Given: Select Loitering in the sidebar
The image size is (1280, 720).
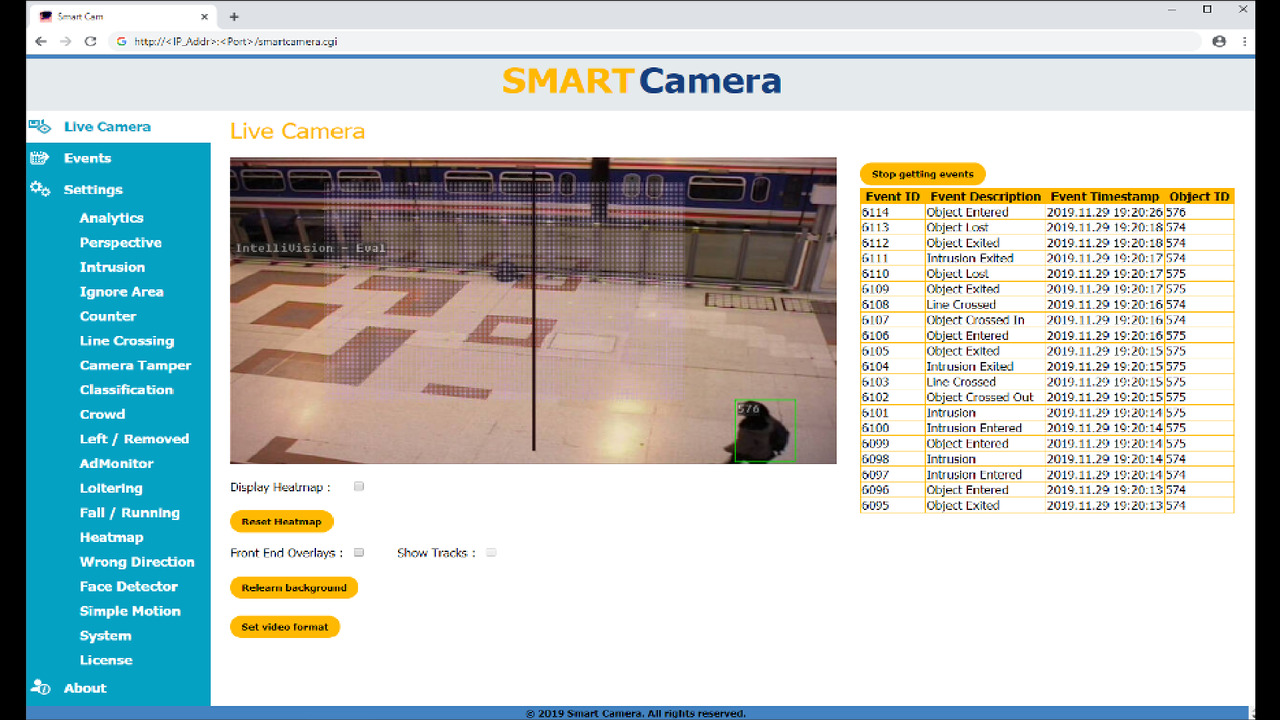Looking at the screenshot, I should pyautogui.click(x=111, y=488).
